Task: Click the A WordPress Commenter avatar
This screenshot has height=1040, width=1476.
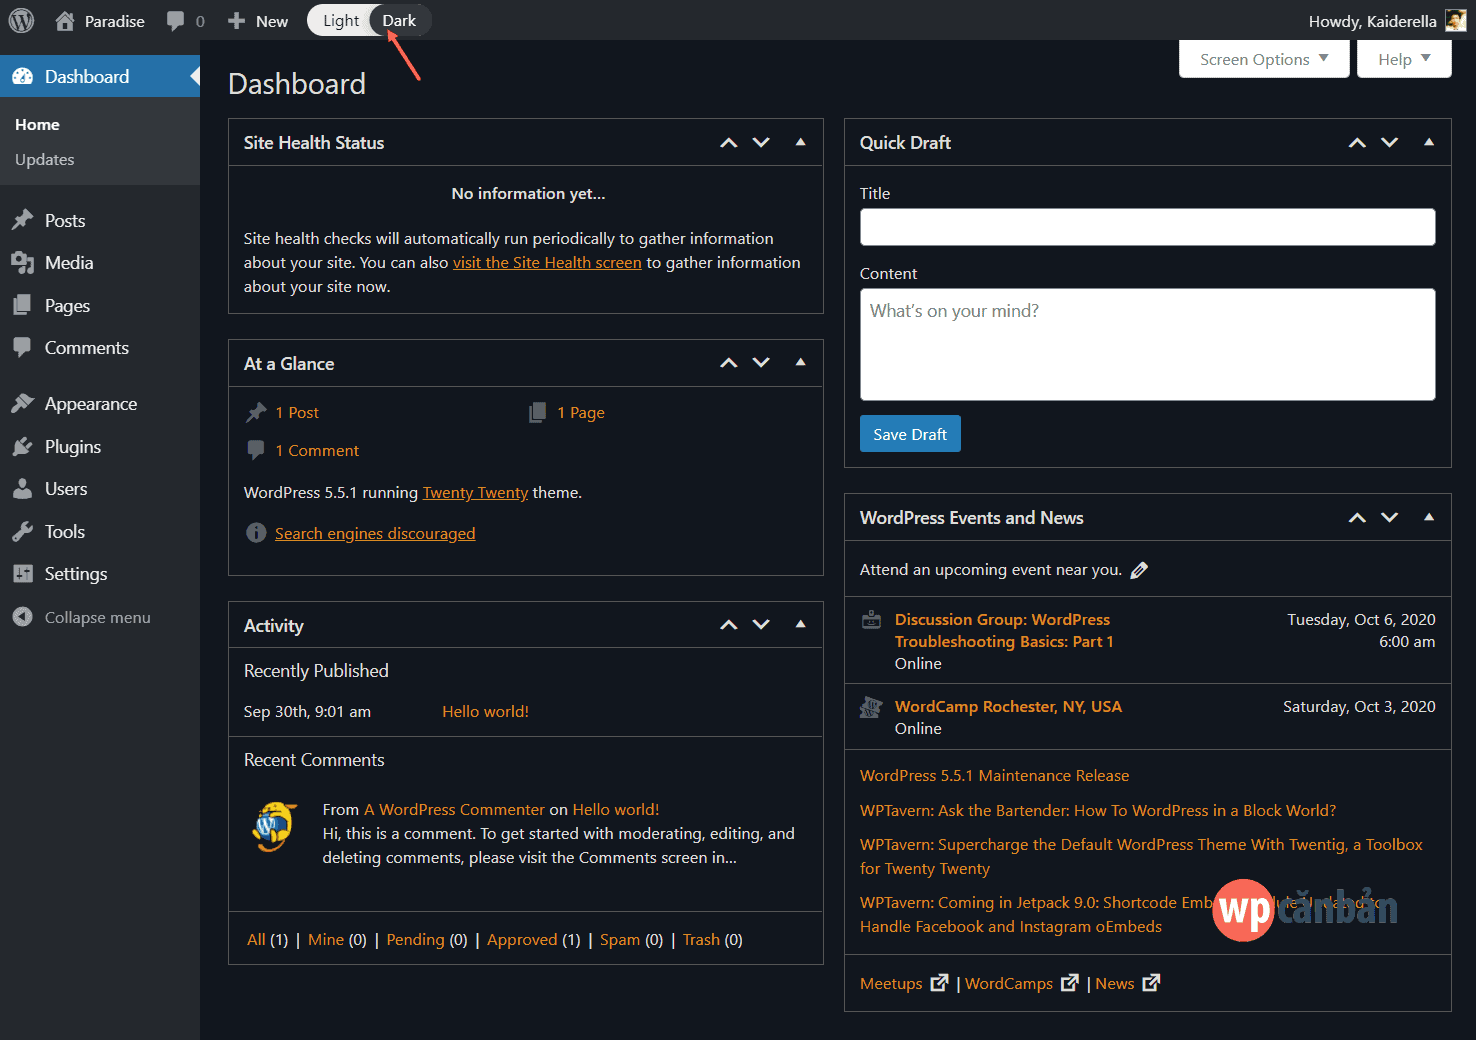Action: (x=275, y=826)
